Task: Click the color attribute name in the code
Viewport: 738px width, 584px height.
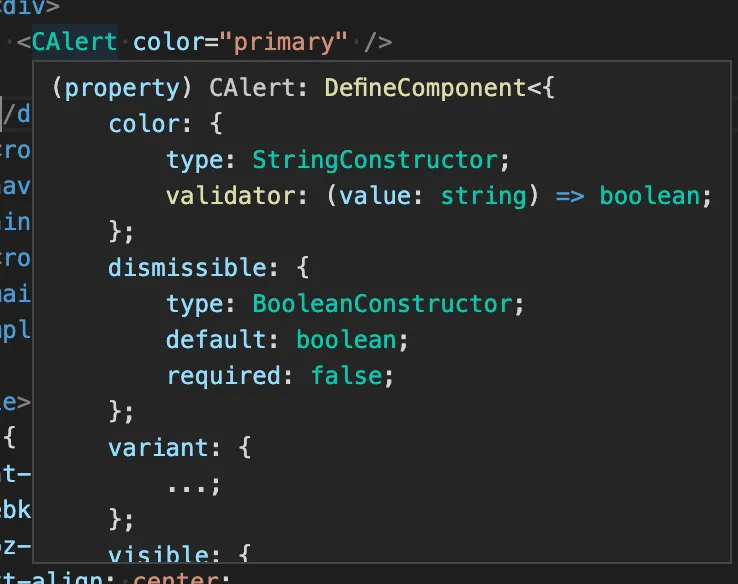Action: (168, 42)
